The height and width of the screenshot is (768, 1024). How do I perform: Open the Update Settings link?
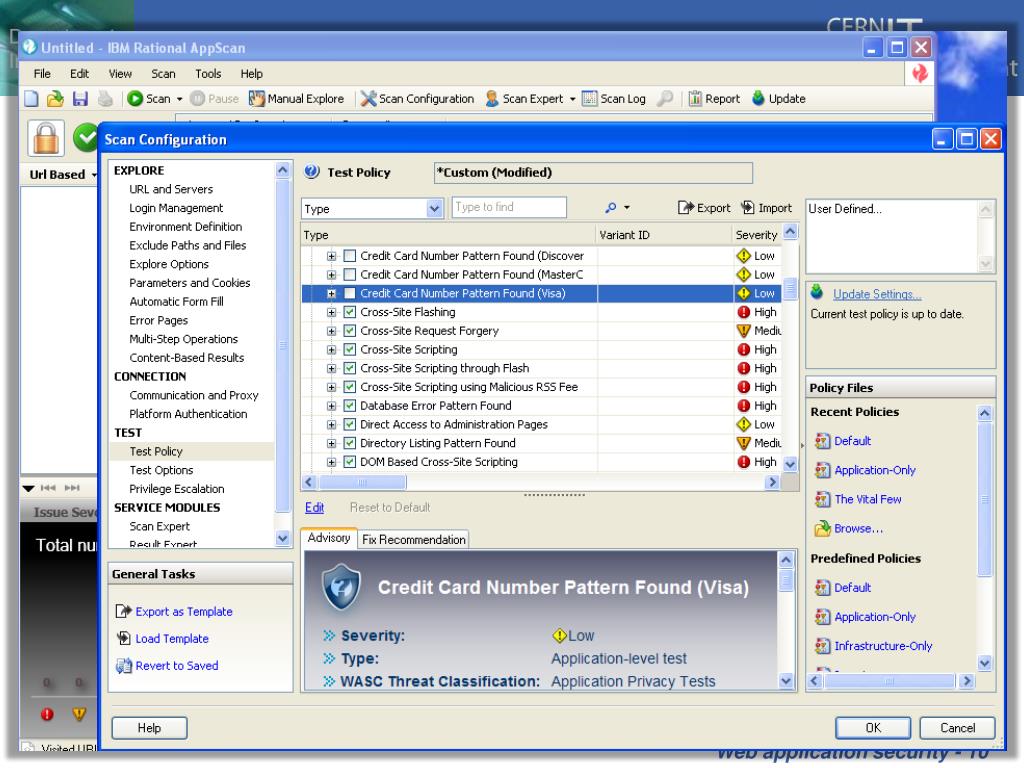[877, 294]
